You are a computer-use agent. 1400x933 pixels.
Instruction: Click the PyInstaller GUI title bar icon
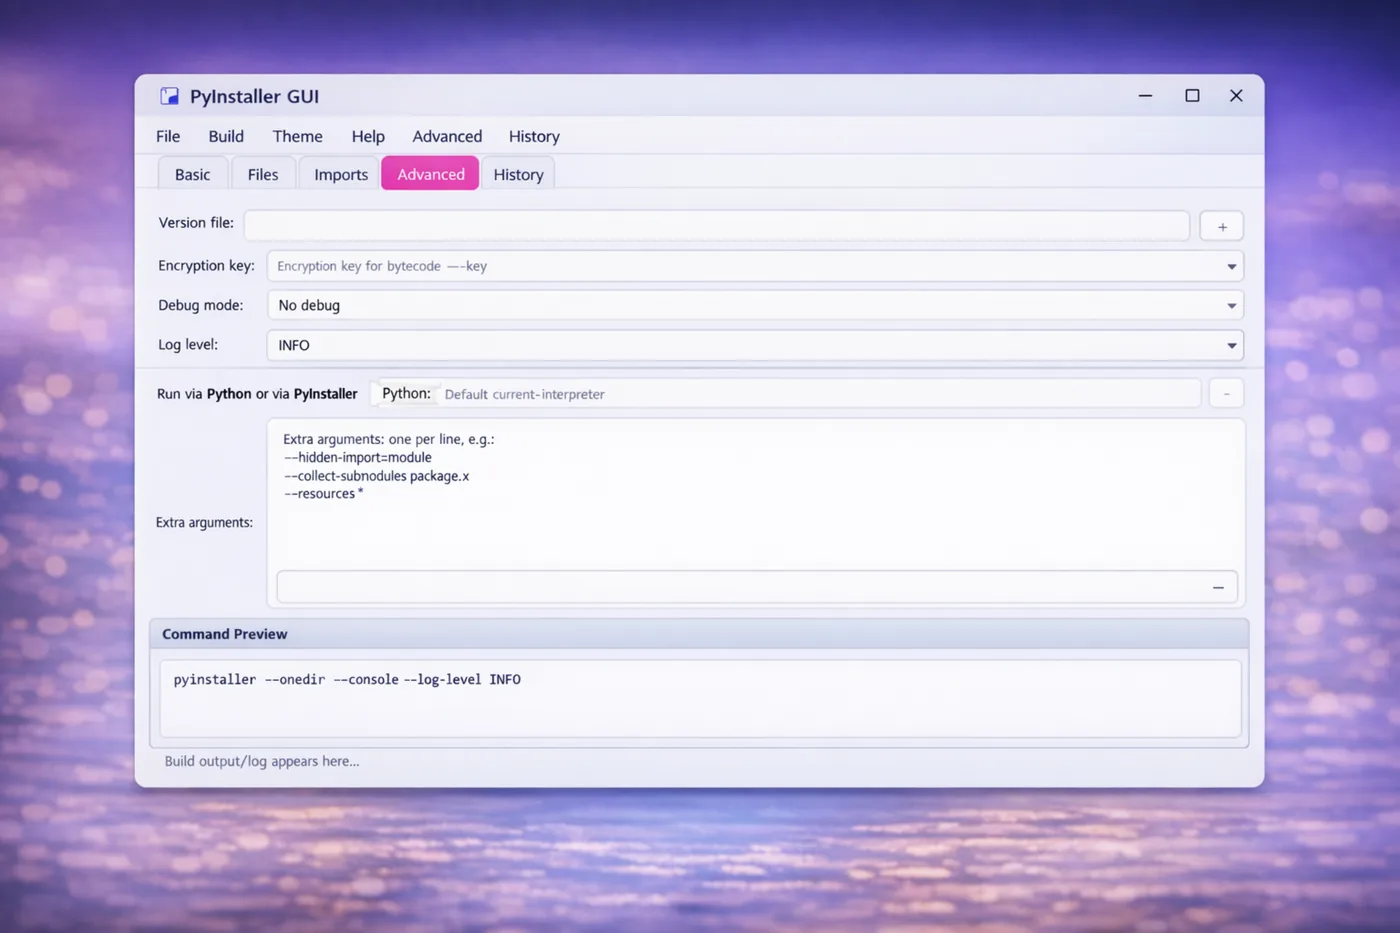[x=169, y=96]
